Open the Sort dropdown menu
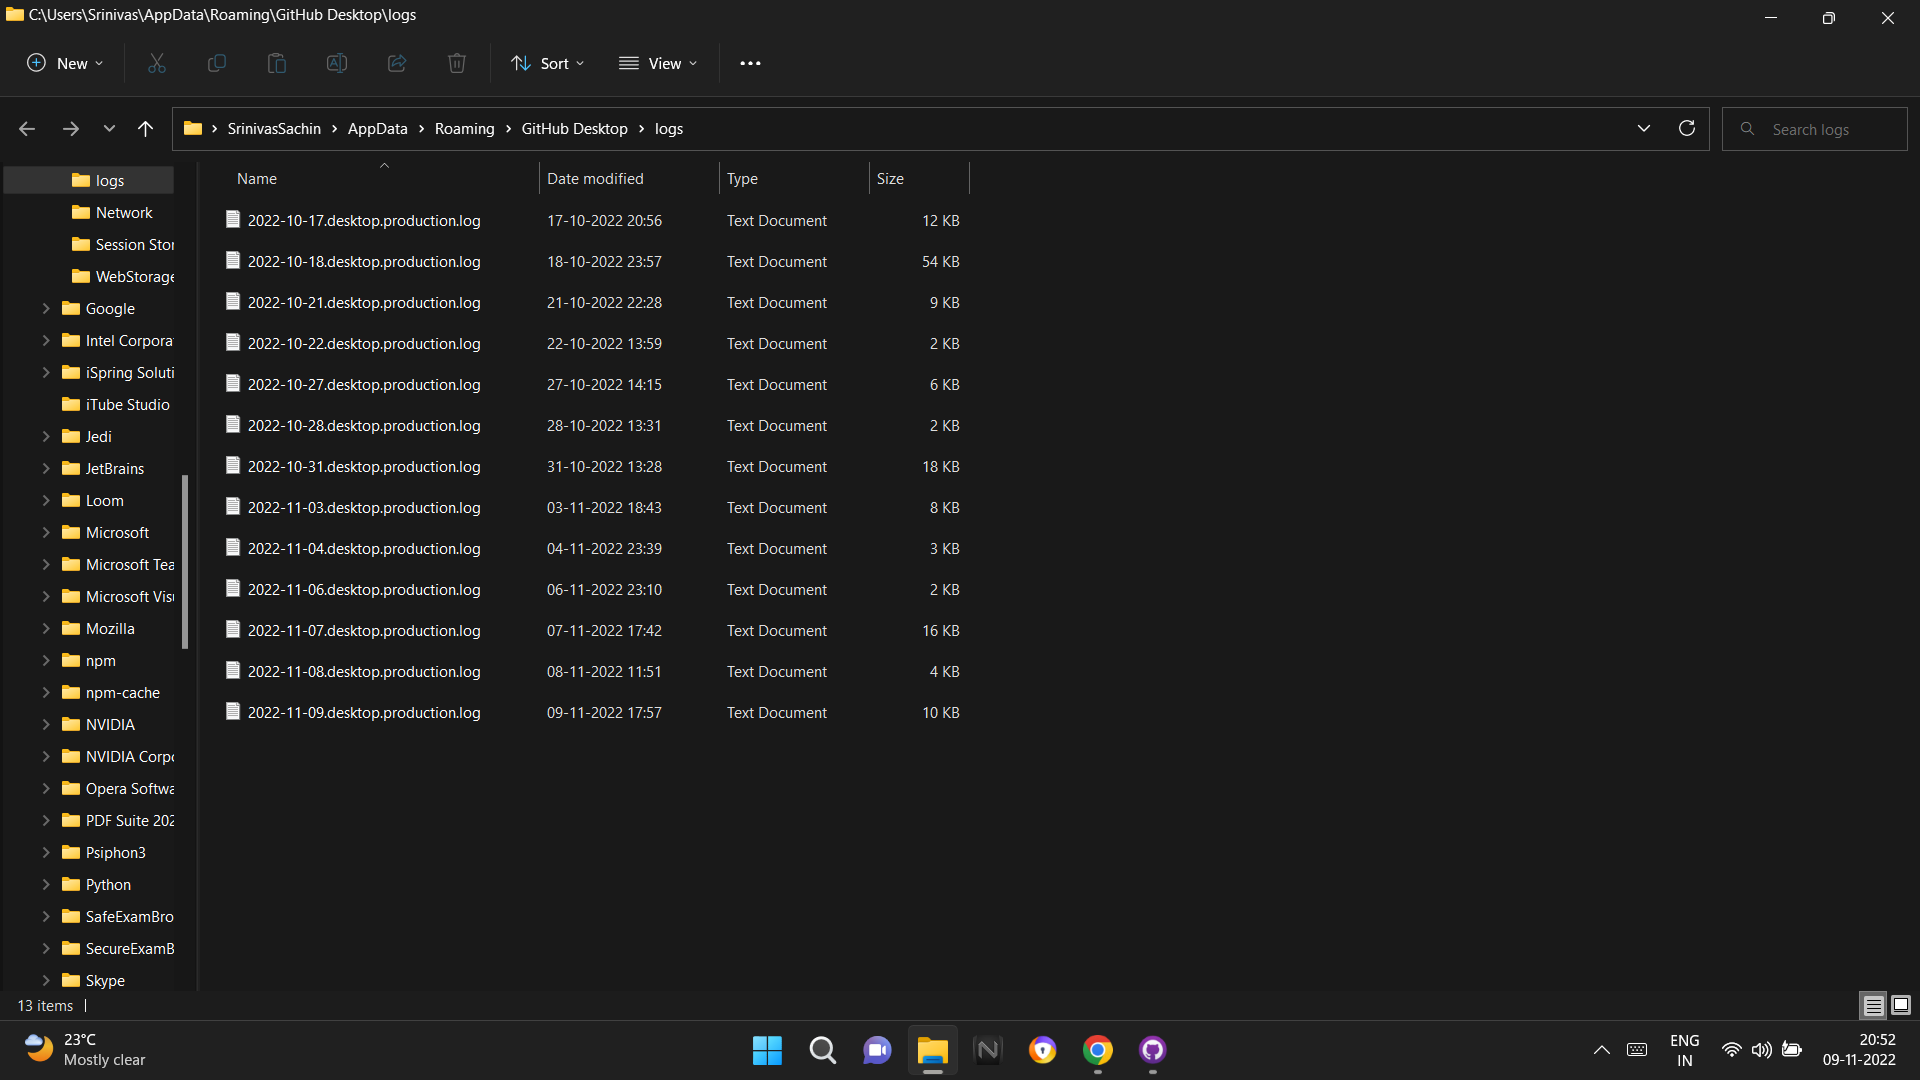The height and width of the screenshot is (1080, 1920). click(547, 63)
